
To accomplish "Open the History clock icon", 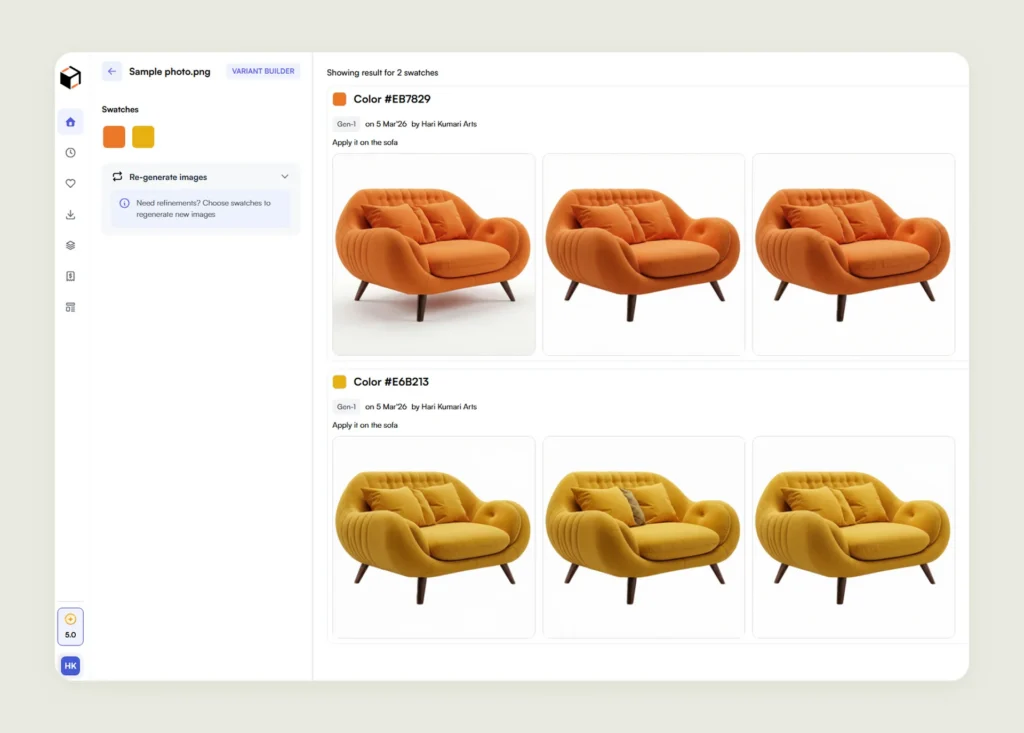I will tap(70, 153).
